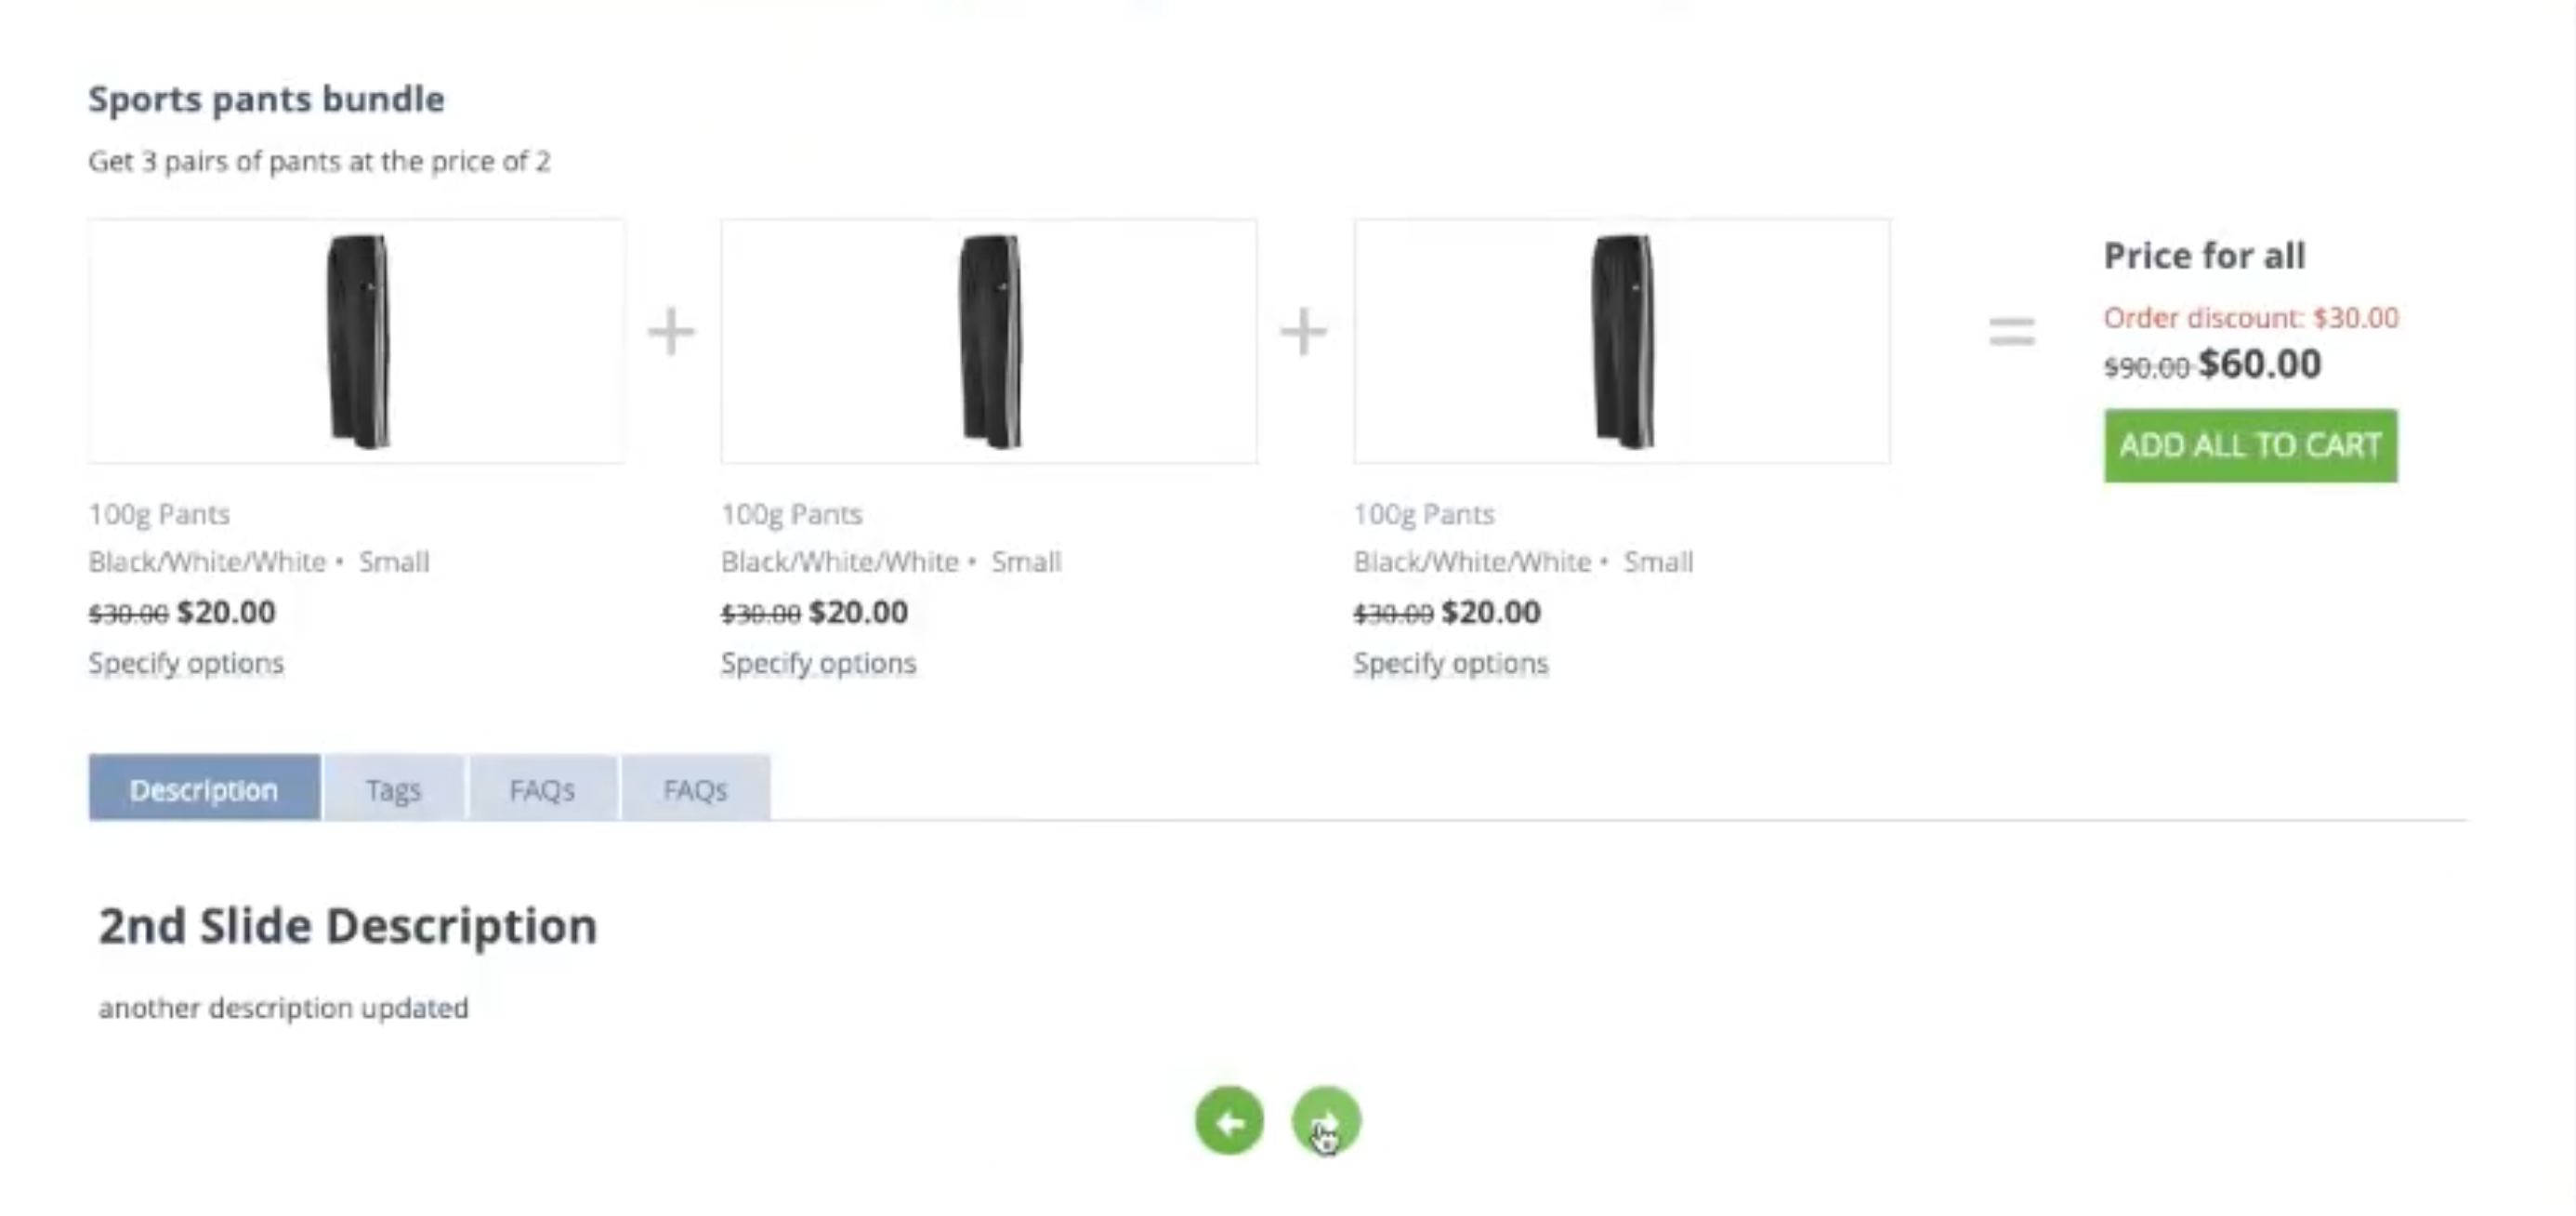The height and width of the screenshot is (1216, 2576).
Task: Open the first 100g Pants product image
Action: (356, 341)
